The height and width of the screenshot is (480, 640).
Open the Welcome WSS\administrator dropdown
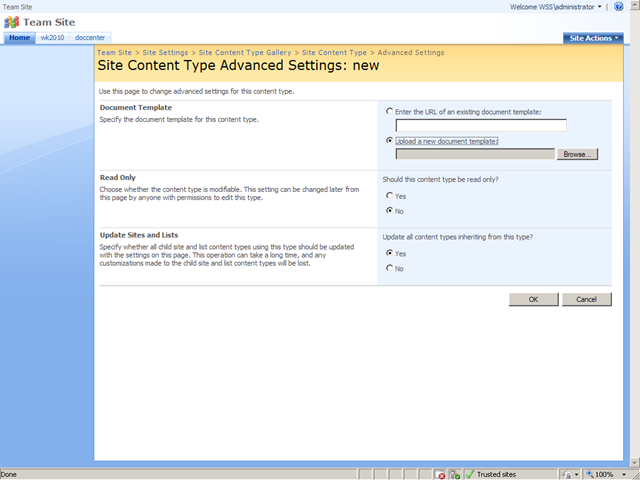[556, 7]
